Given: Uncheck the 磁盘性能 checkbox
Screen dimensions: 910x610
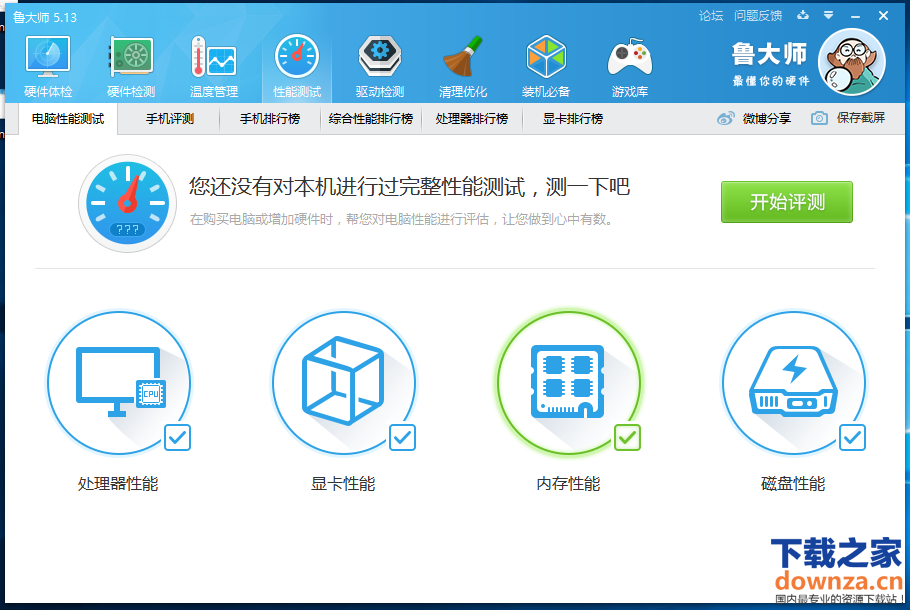Looking at the screenshot, I should click(x=853, y=438).
